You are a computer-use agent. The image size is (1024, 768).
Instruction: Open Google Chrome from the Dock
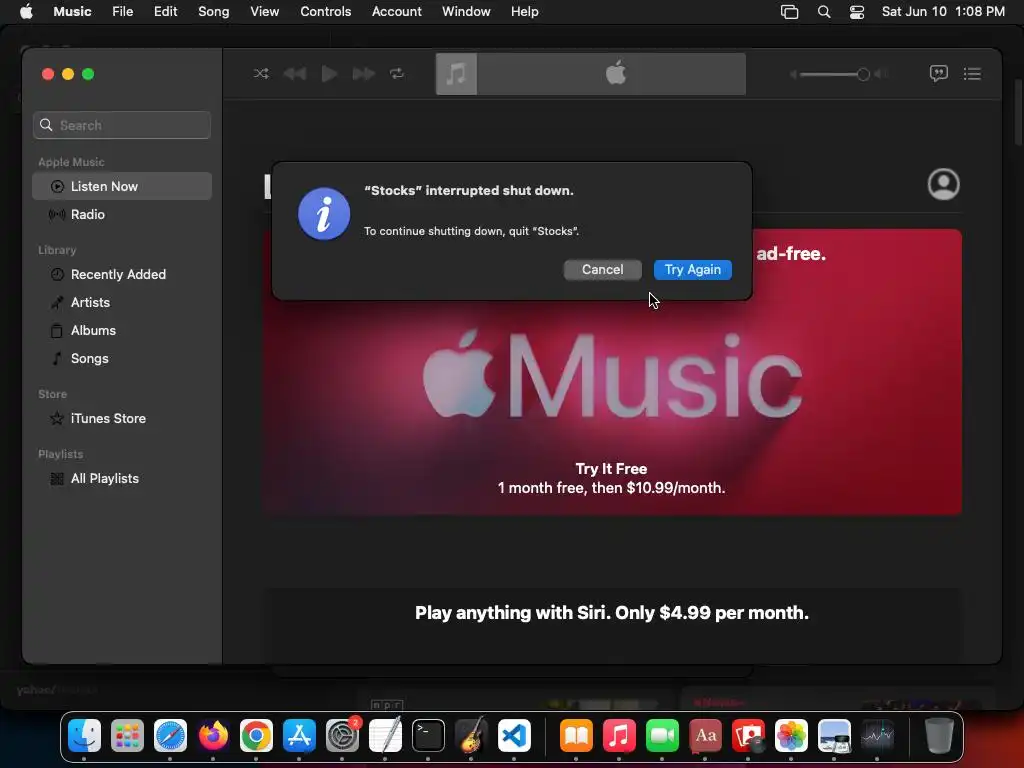256,736
